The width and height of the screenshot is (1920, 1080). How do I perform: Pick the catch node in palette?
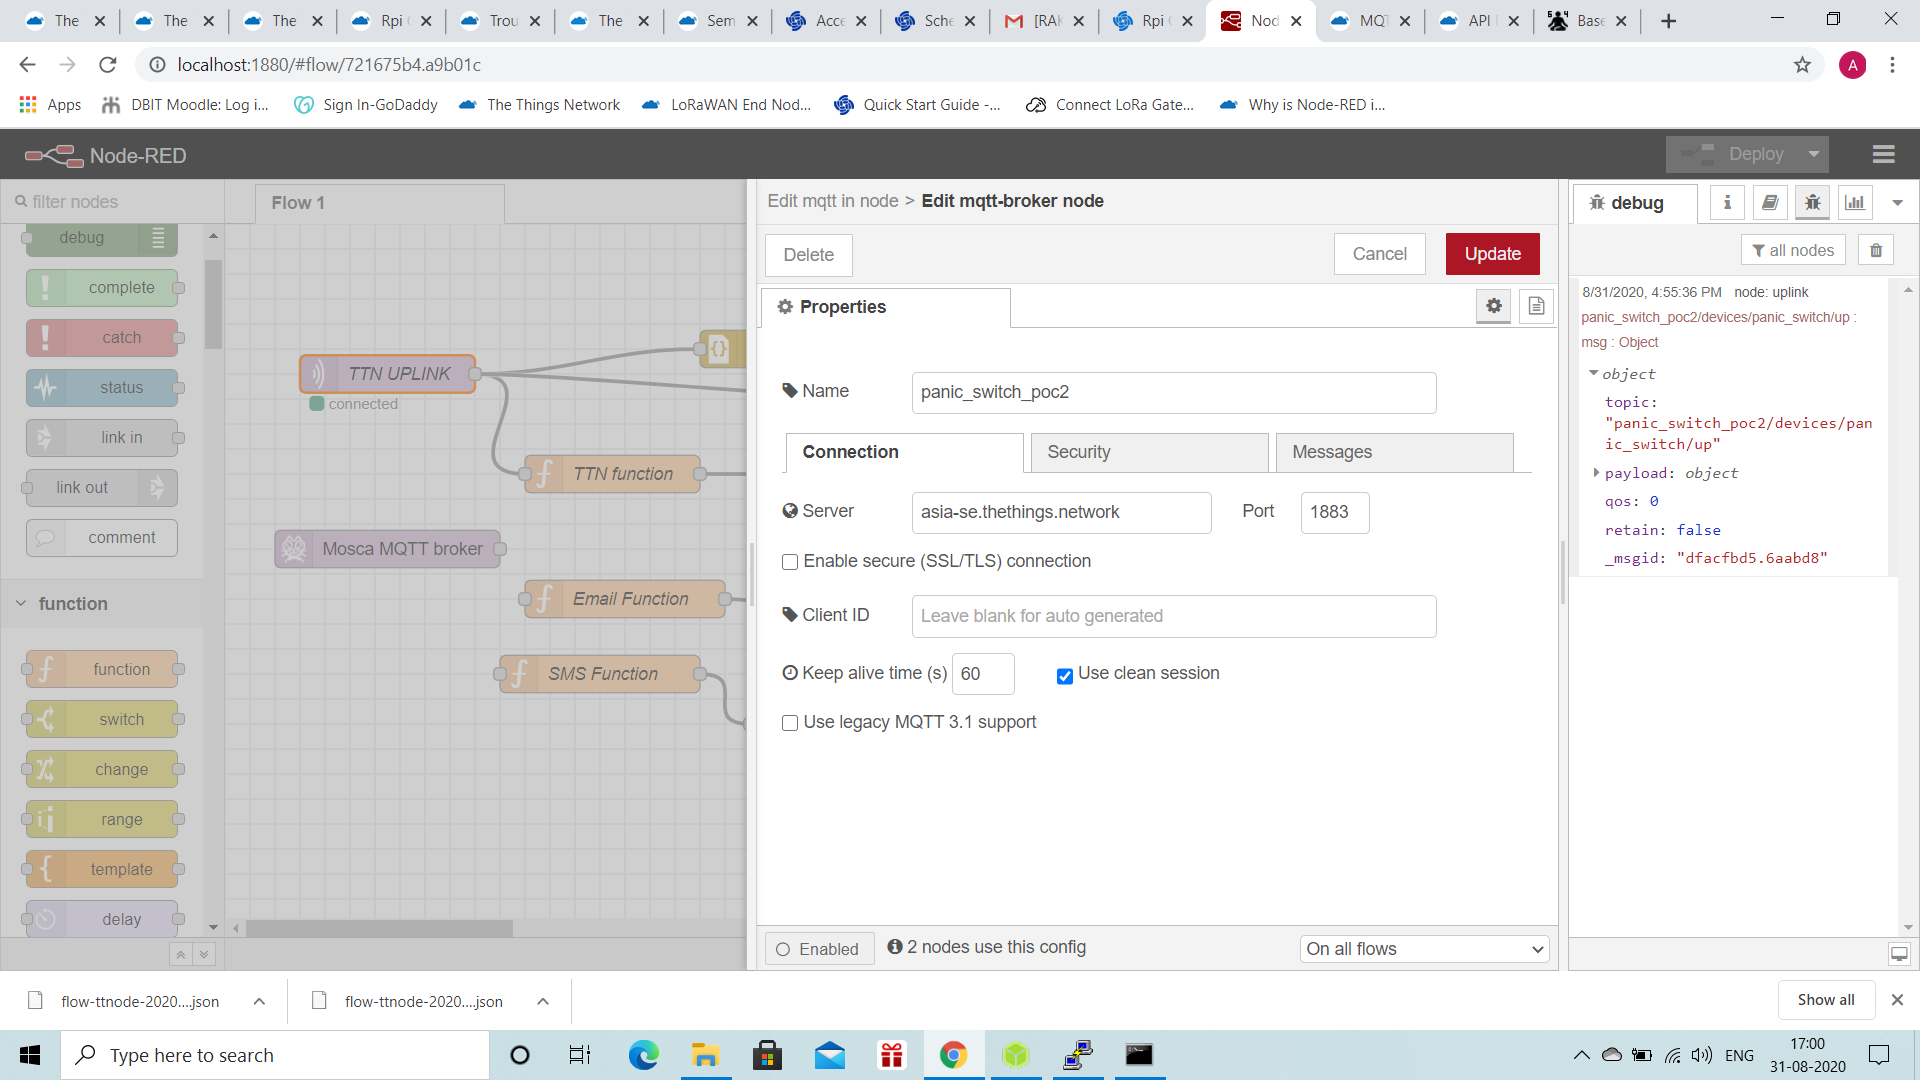click(102, 337)
